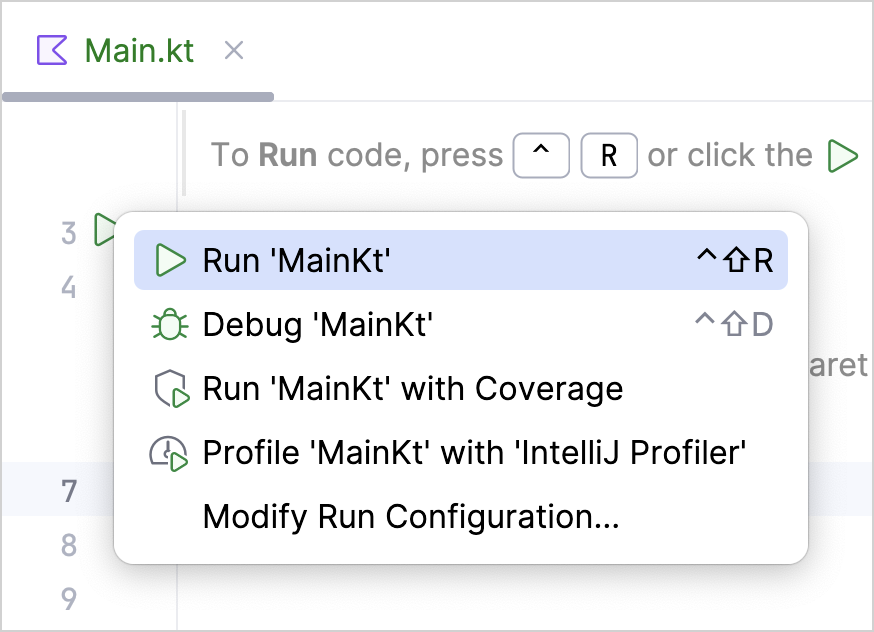Click line number 4 in the gutter
Screen dimensions: 874x632
(69, 288)
